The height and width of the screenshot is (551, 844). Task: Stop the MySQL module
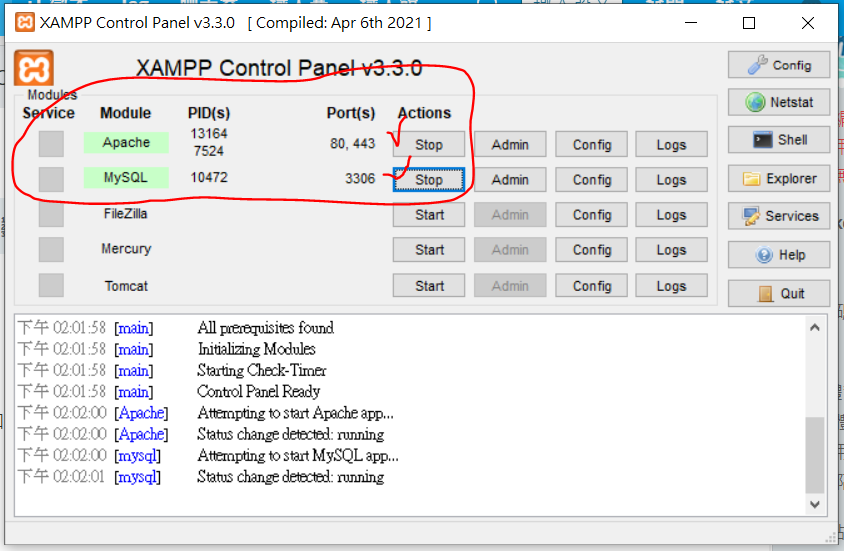click(x=428, y=180)
